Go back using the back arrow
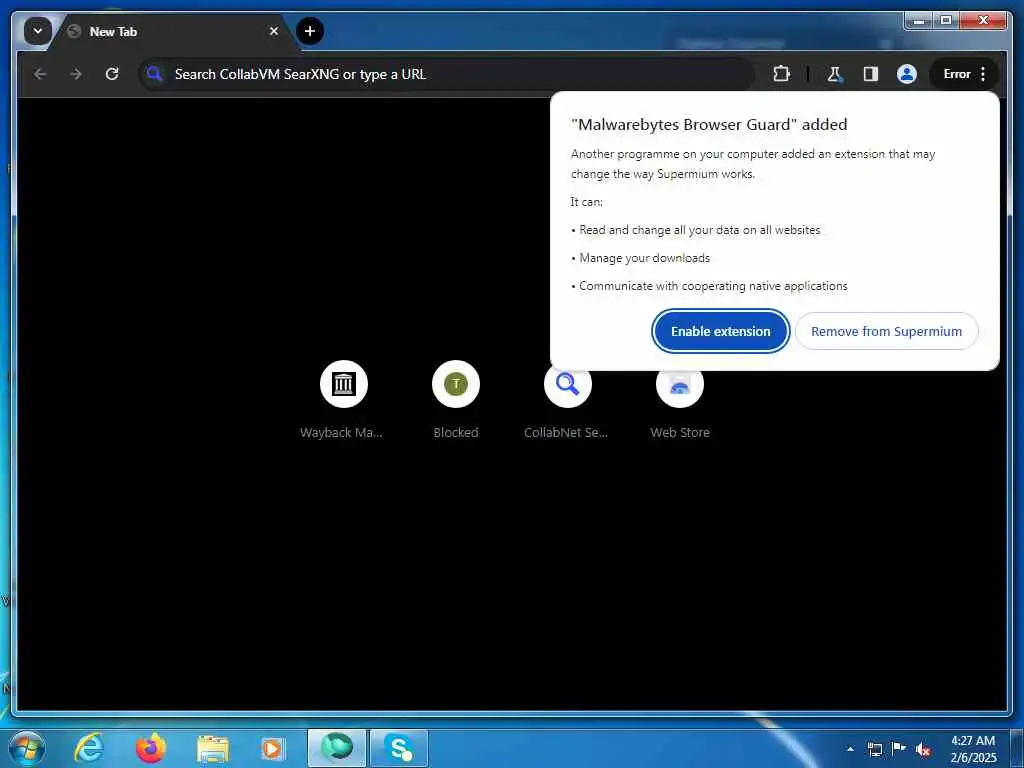The width and height of the screenshot is (1024, 768). point(40,74)
